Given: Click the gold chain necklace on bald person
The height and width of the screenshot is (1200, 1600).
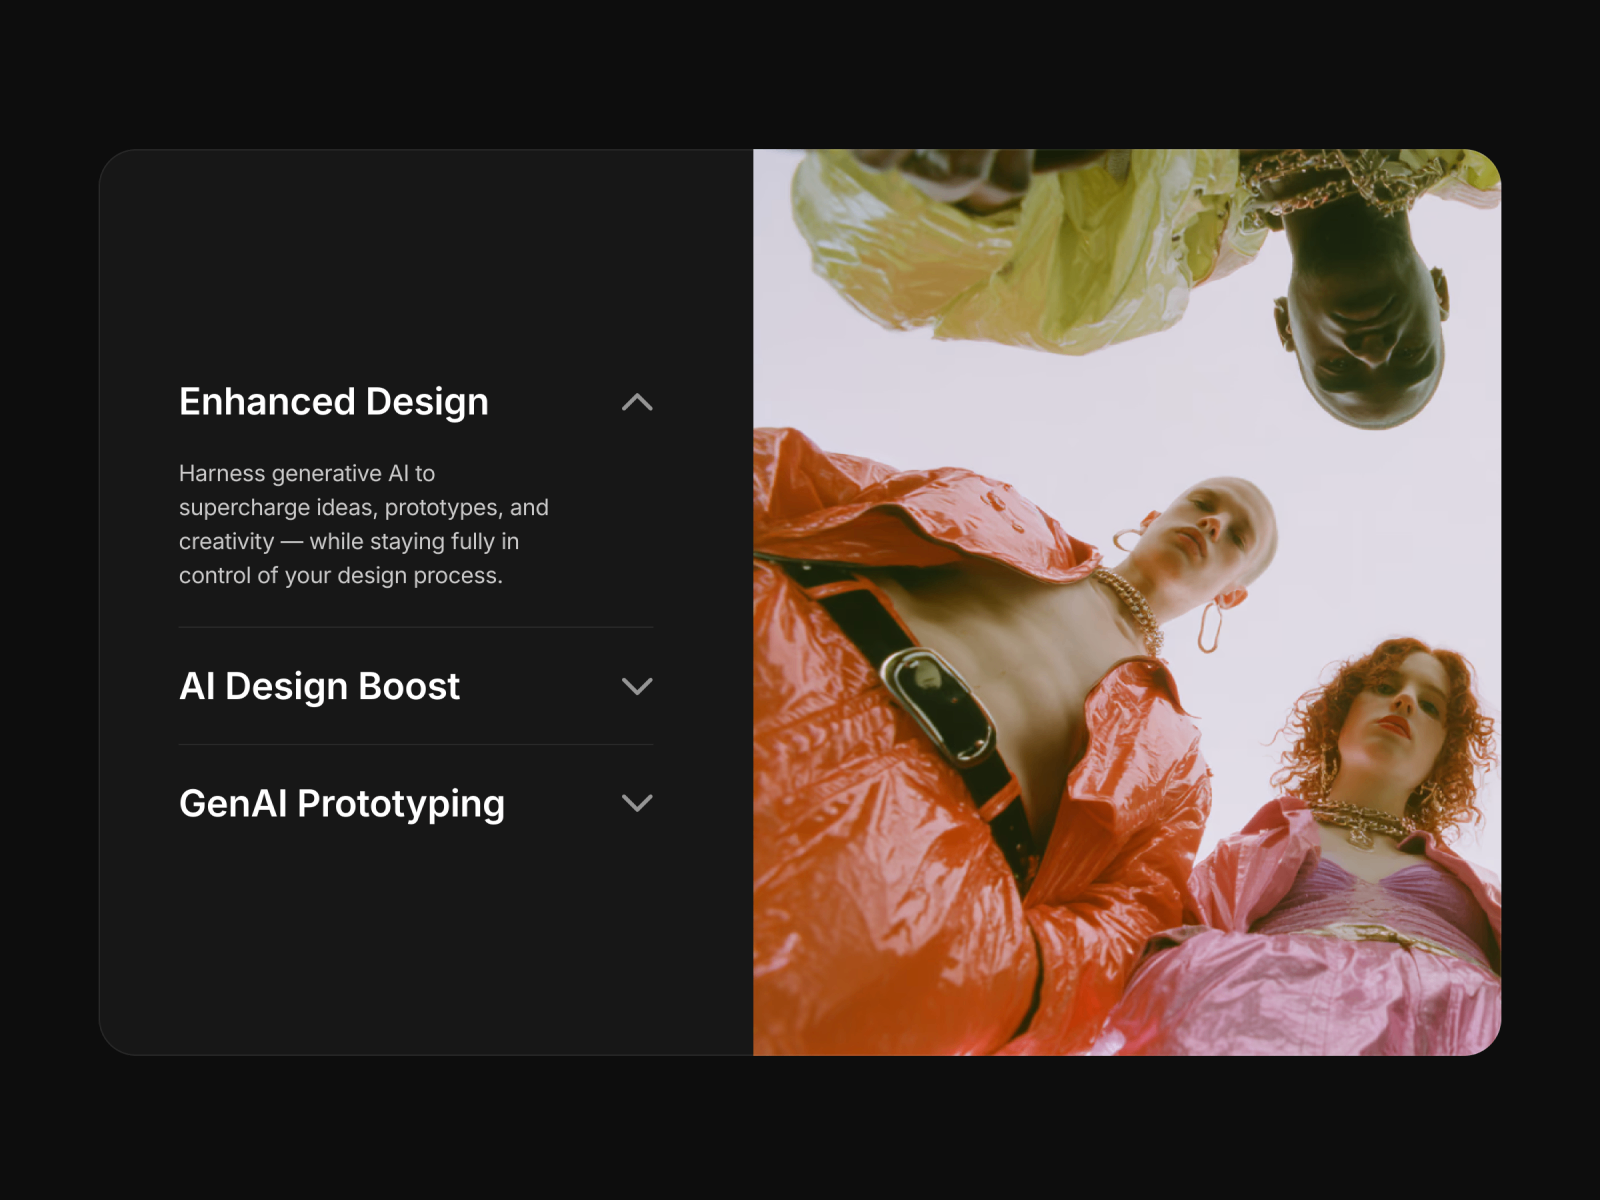Looking at the screenshot, I should point(1132,605).
